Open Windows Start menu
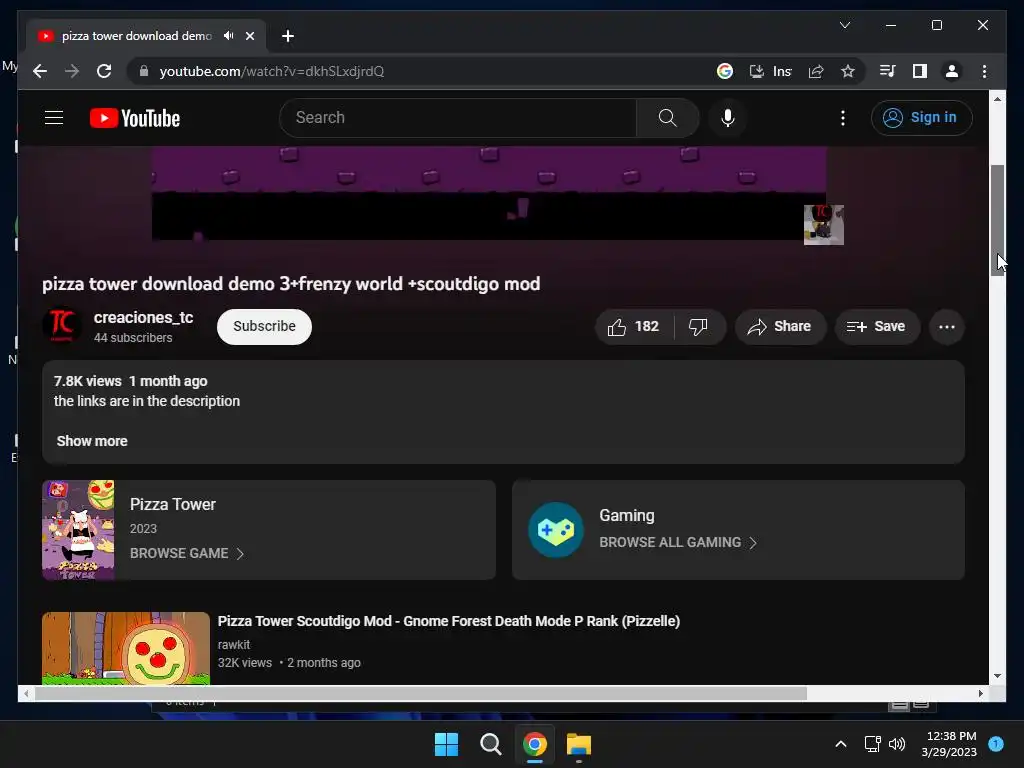The image size is (1024, 768). (446, 744)
